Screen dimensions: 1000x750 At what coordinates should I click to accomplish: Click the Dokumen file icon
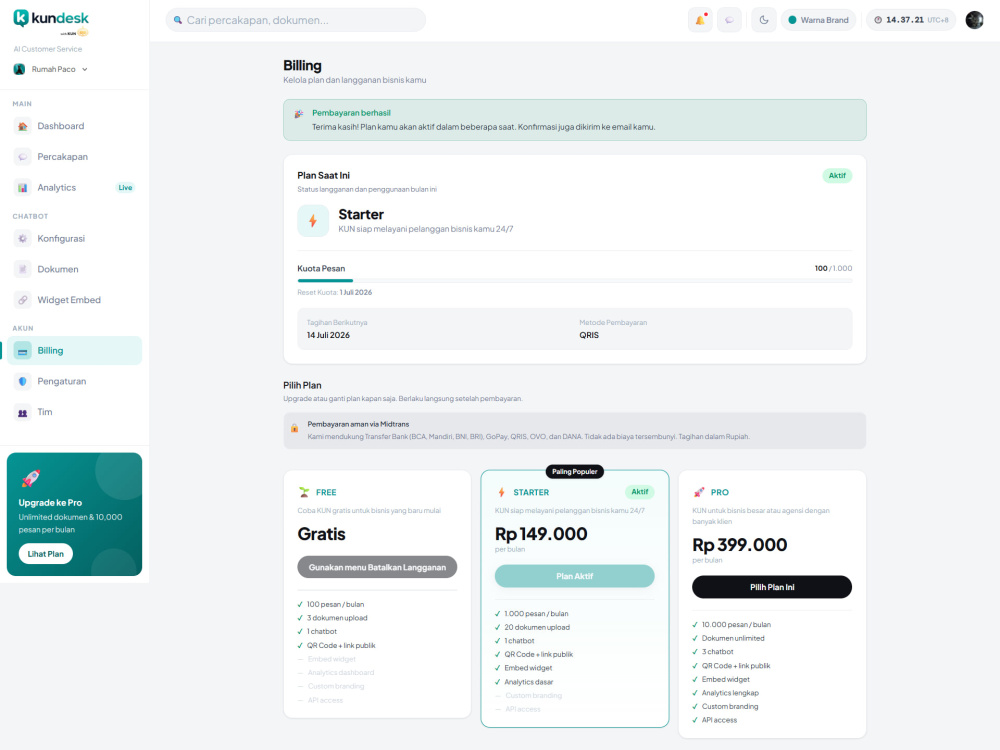22,269
